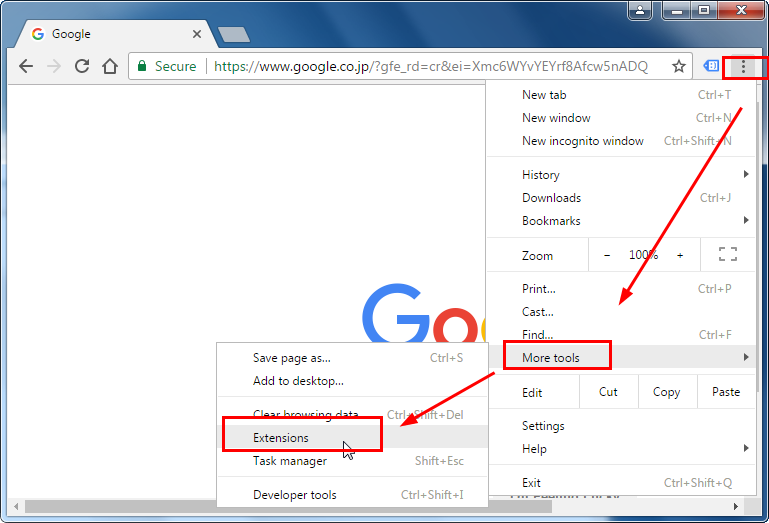Select Add to desktop... in submenu
Image resolution: width=769 pixels, height=523 pixels.
coord(352,381)
